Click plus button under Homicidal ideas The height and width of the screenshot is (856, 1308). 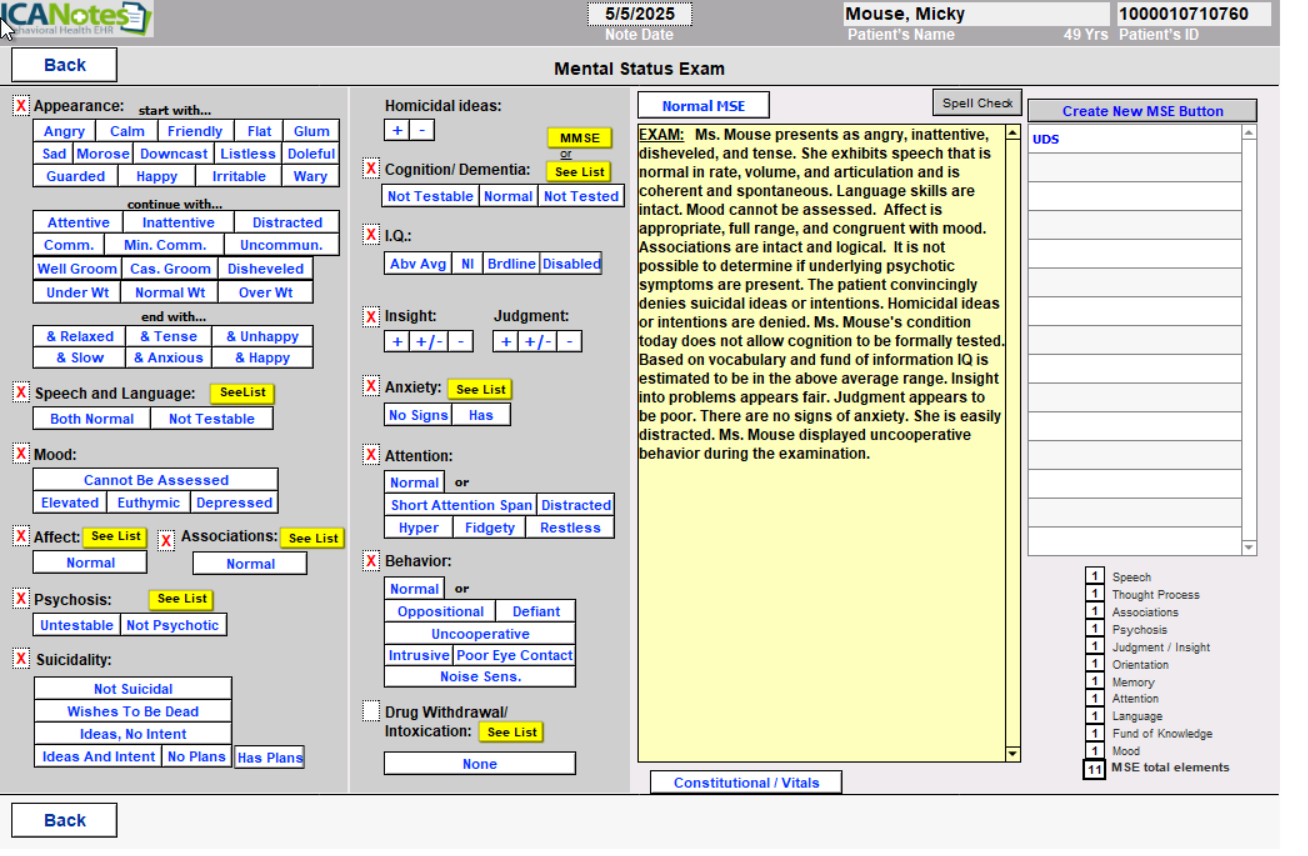coord(397,130)
